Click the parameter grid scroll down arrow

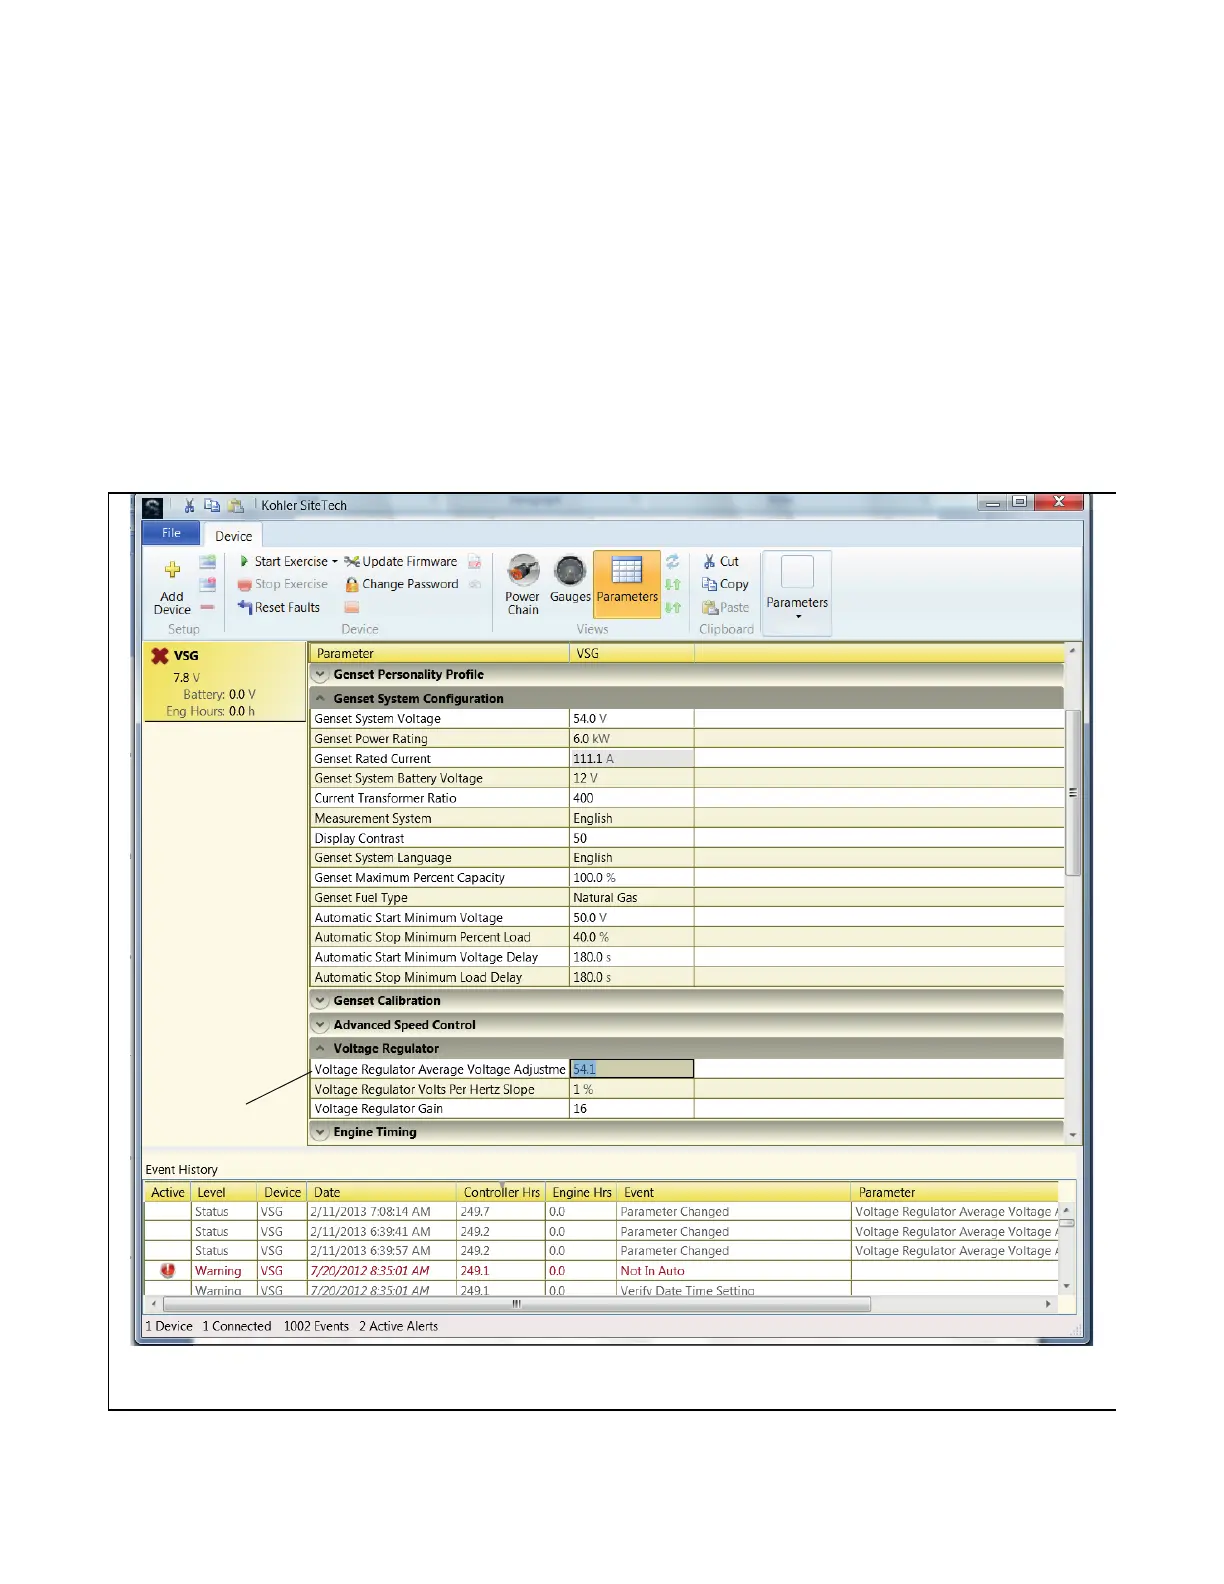1073,1135
